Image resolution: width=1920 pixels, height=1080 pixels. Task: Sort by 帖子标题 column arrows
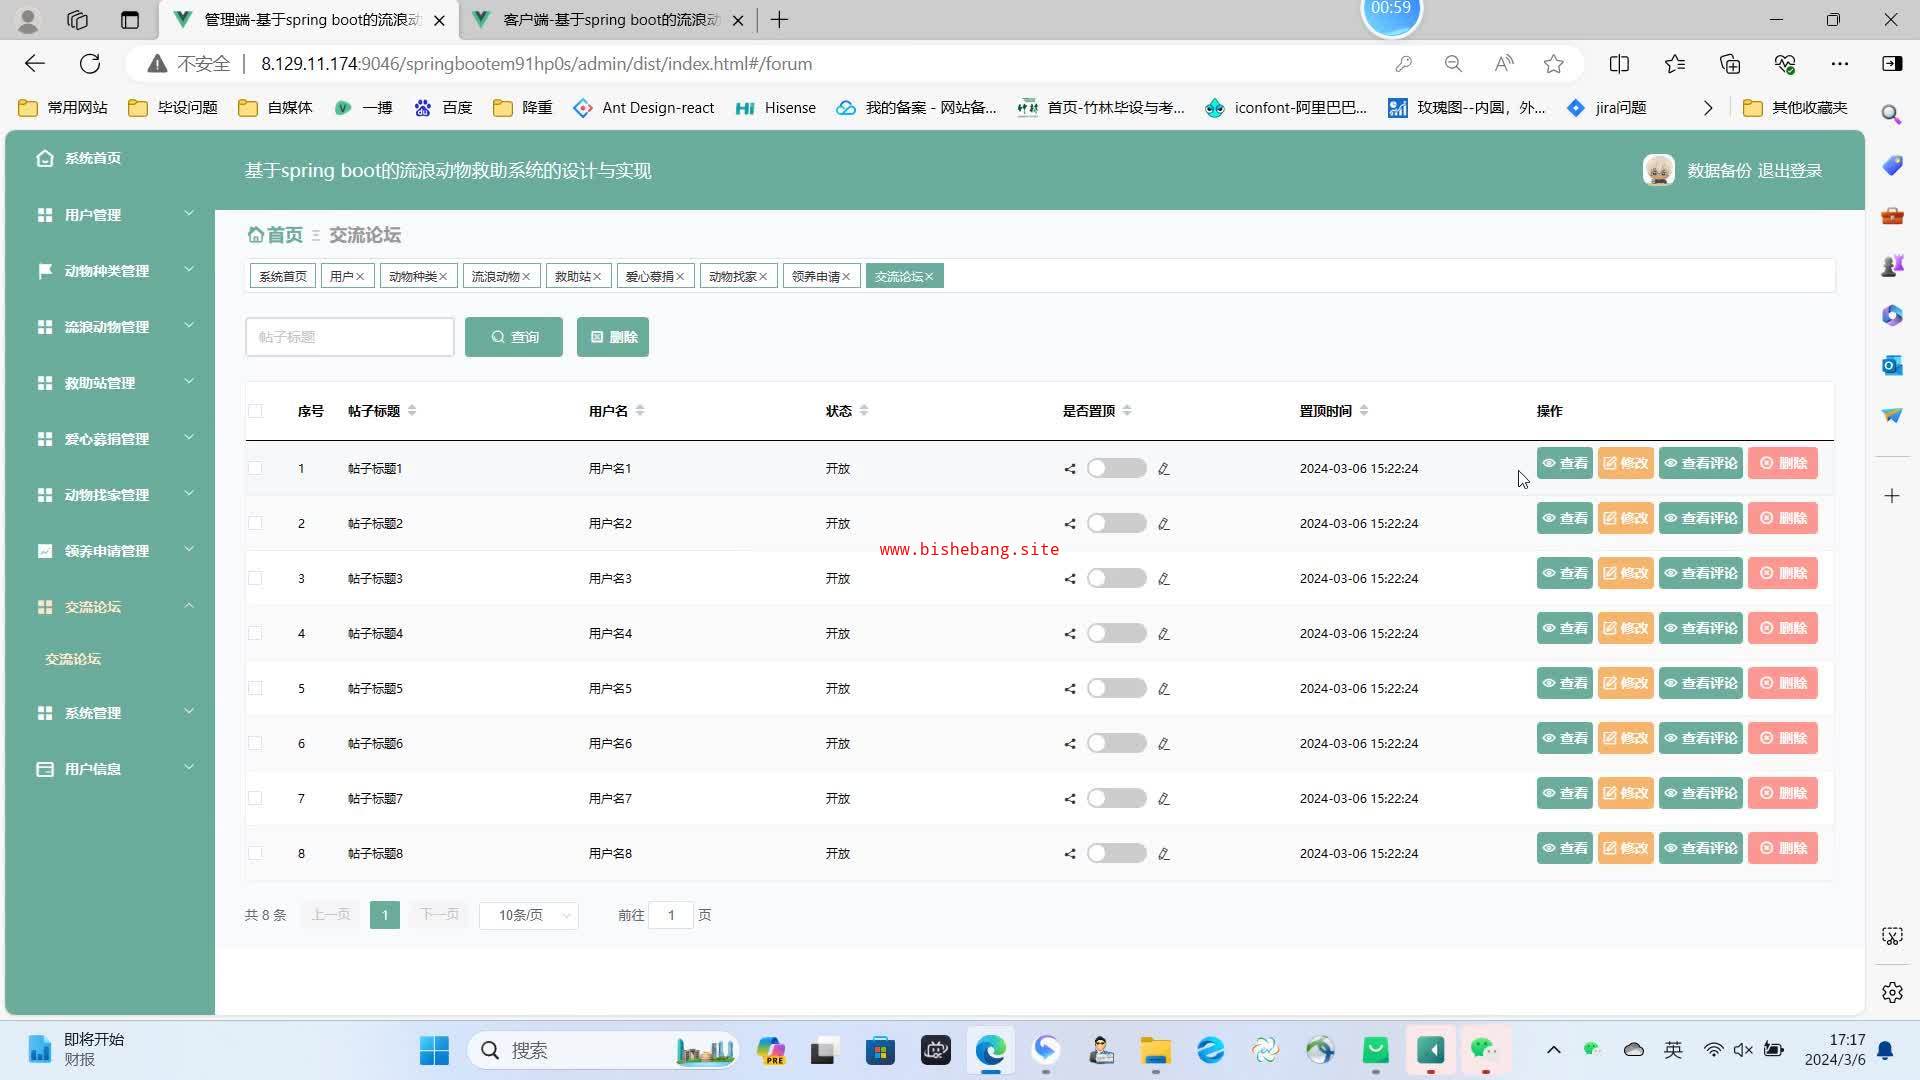pyautogui.click(x=412, y=411)
